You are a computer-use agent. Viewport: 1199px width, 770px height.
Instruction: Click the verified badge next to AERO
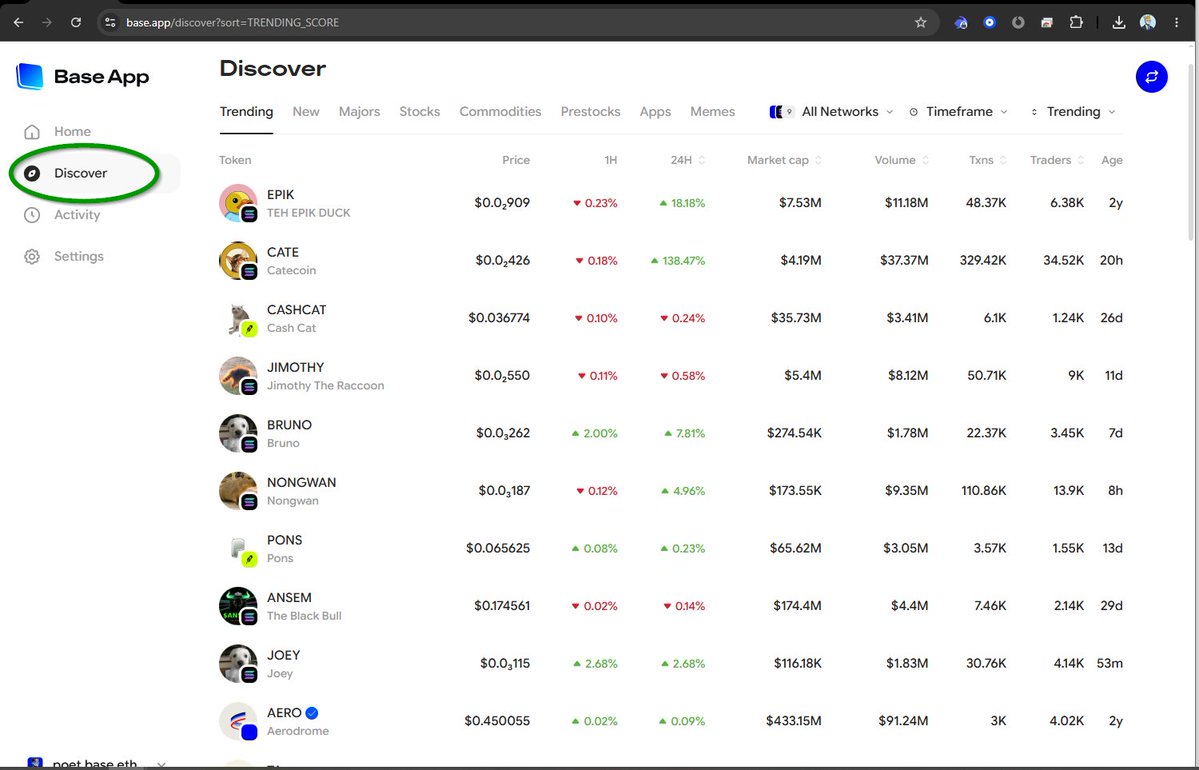[x=312, y=713]
